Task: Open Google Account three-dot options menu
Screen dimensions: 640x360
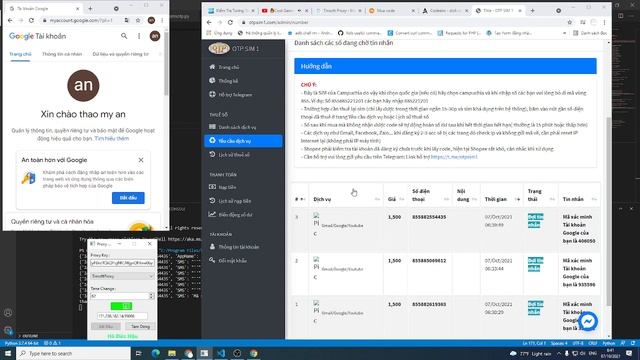Action: click(x=139, y=36)
